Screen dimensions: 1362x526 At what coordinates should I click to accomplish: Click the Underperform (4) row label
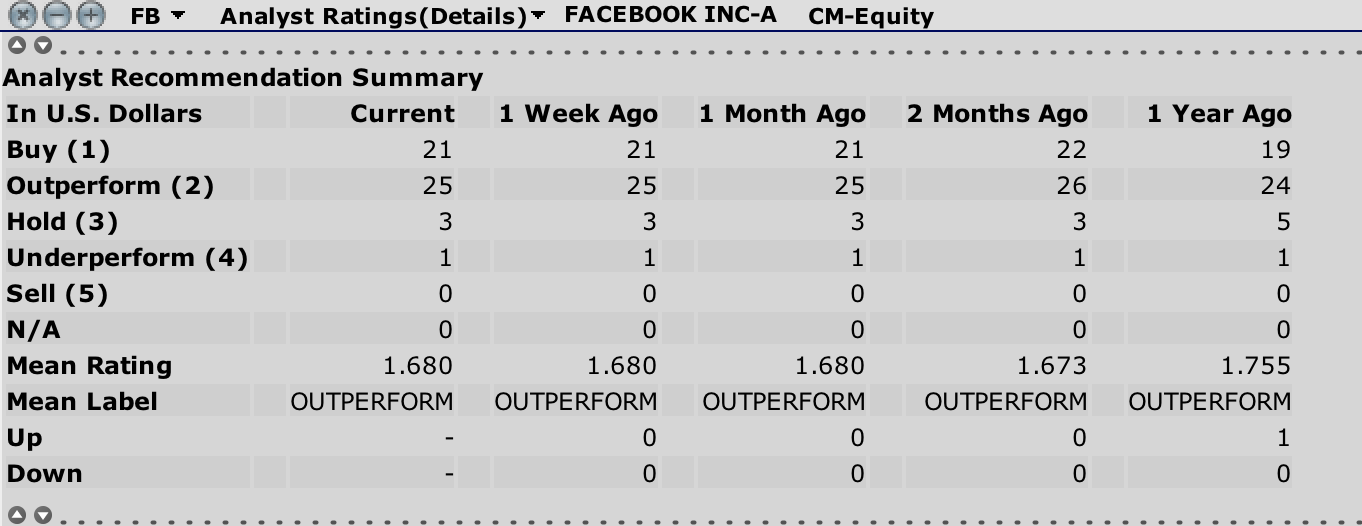pos(127,257)
